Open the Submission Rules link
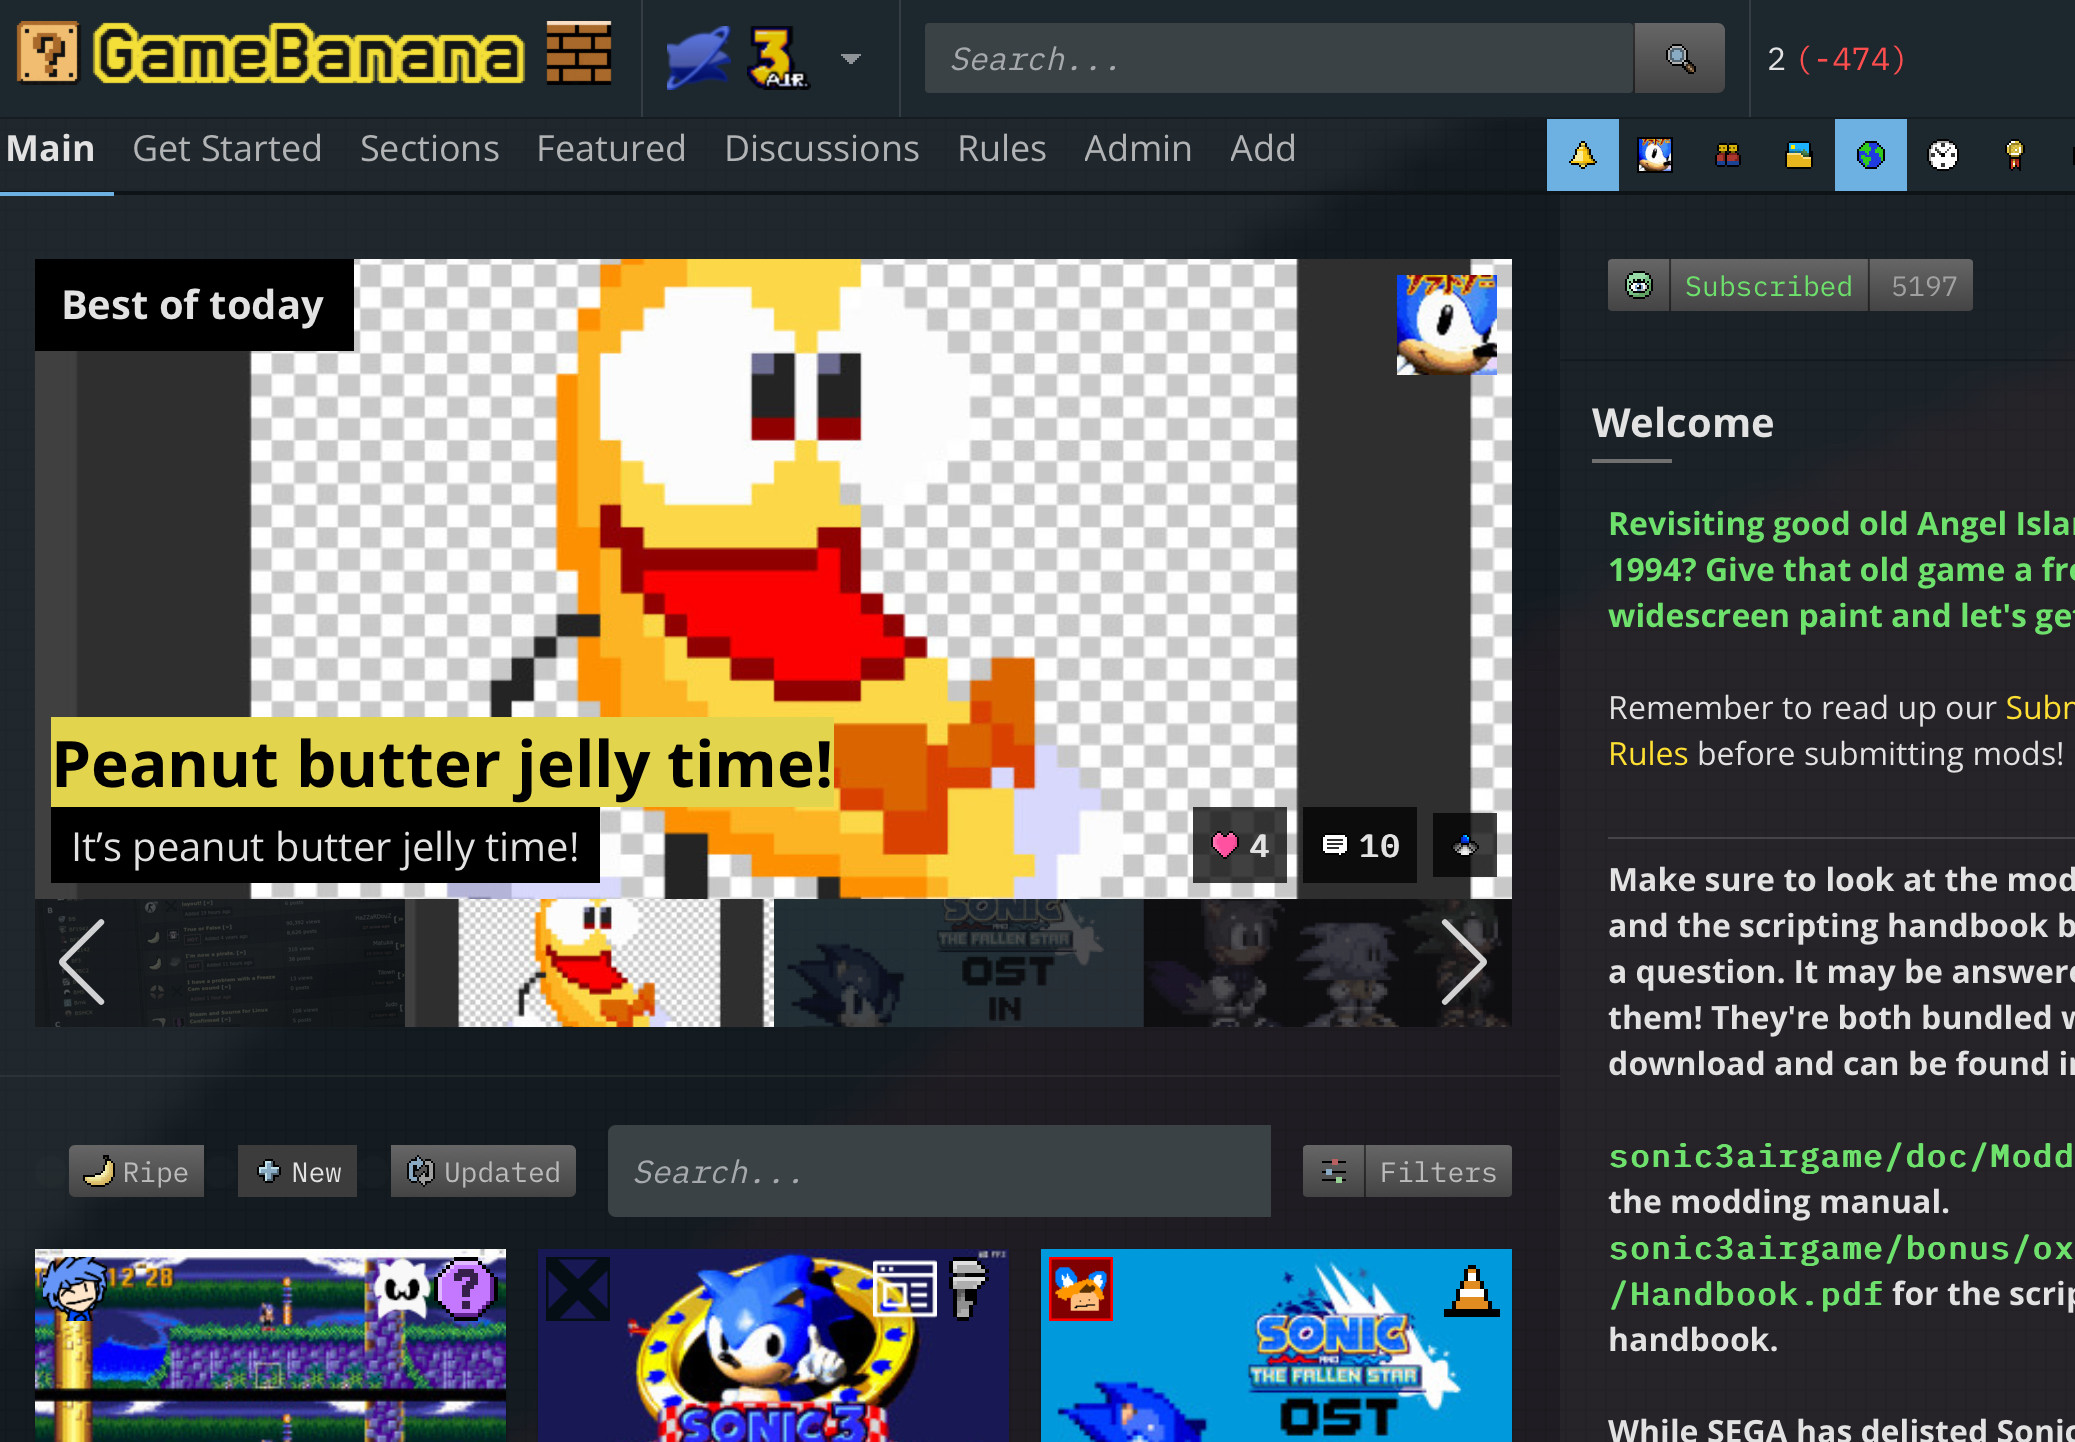This screenshot has width=2075, height=1442. [x=1647, y=753]
